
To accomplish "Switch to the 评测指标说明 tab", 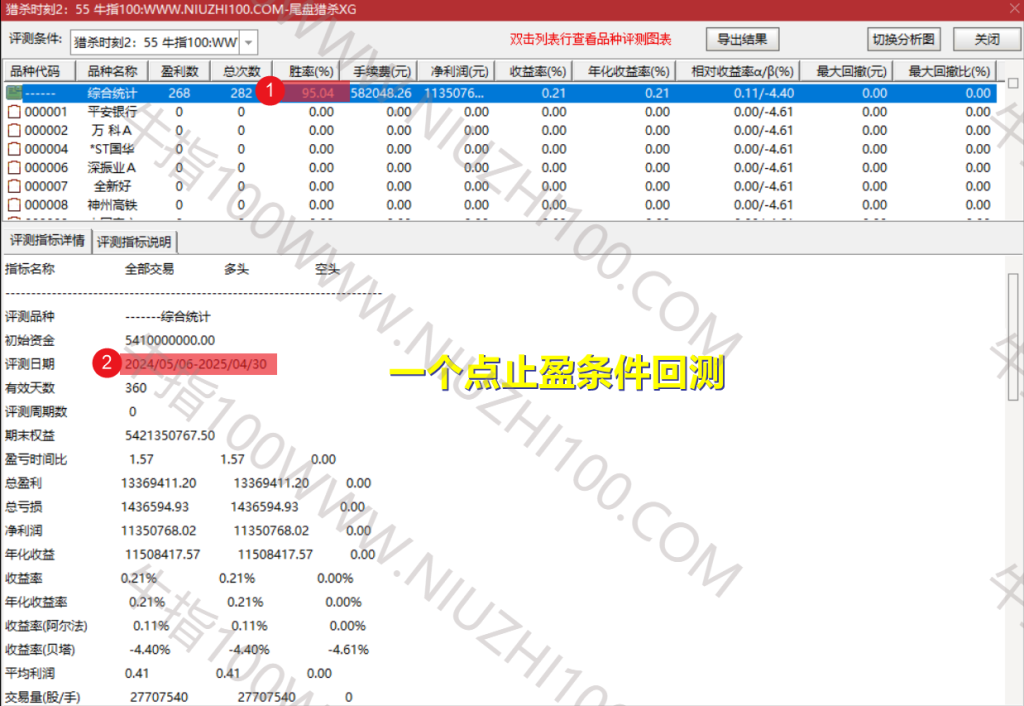I will click(135, 242).
